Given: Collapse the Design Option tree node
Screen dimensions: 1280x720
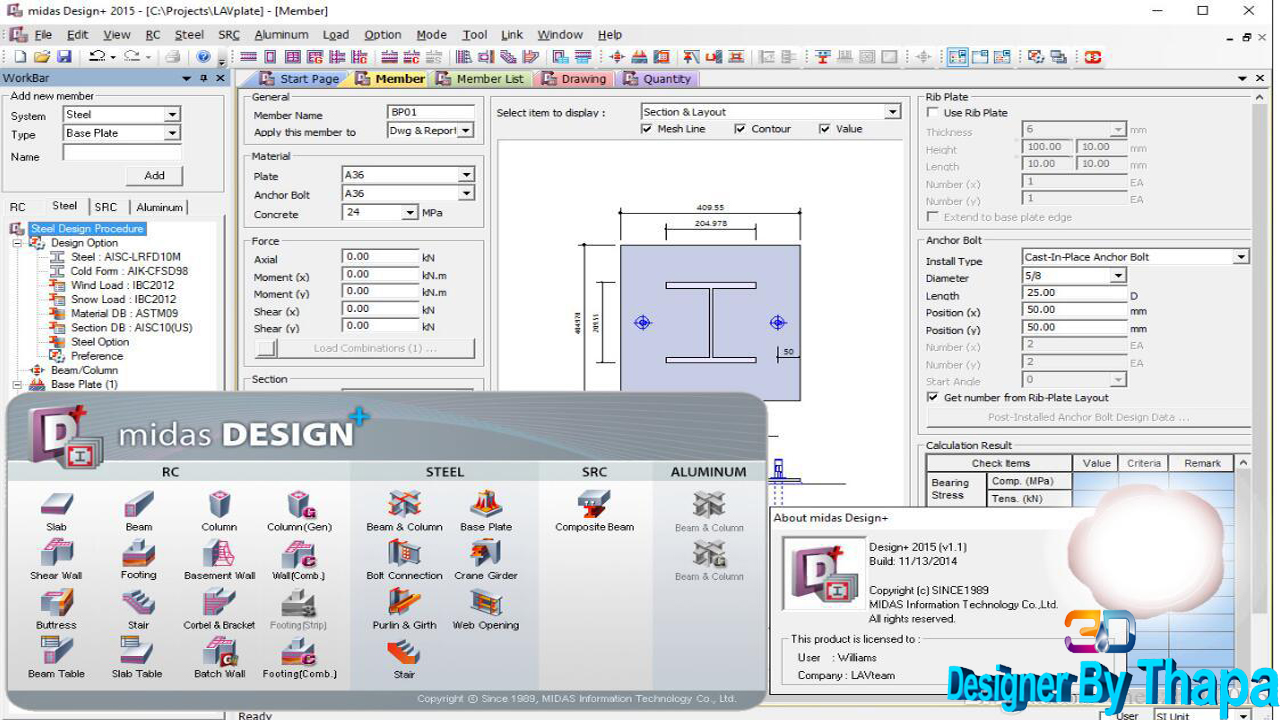Looking at the screenshot, I should (17, 243).
